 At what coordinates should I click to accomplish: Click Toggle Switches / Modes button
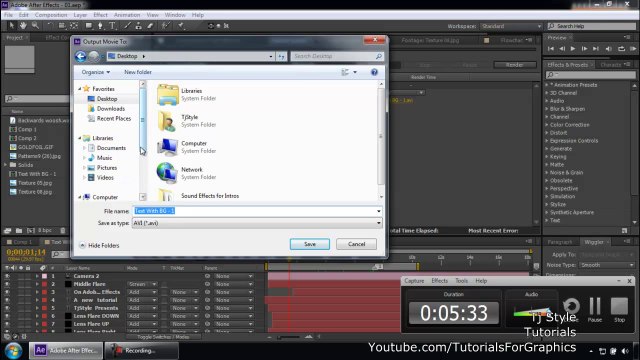pyautogui.click(x=163, y=337)
